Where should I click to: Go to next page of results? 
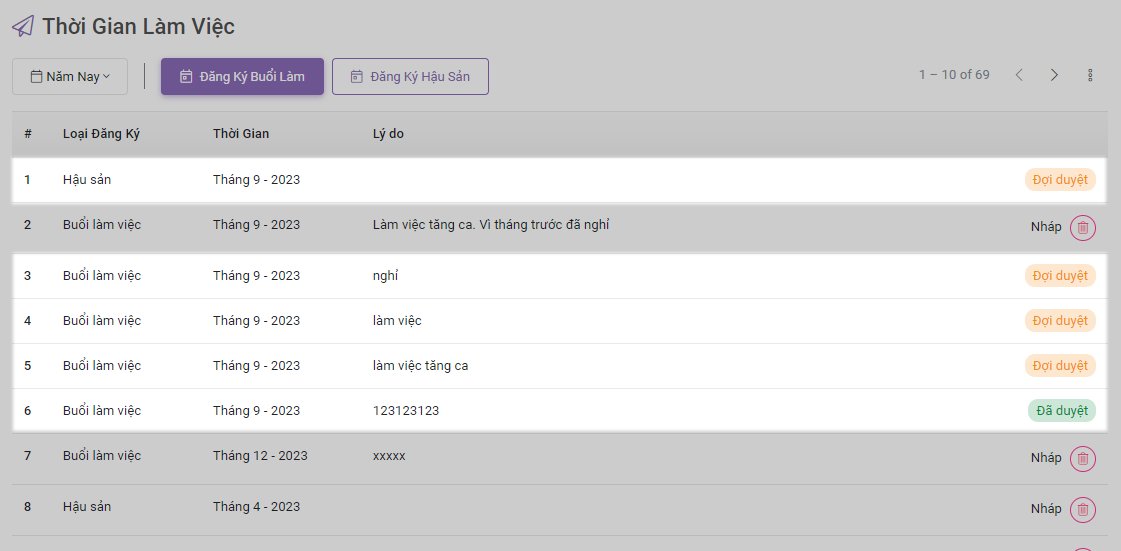(x=1054, y=76)
